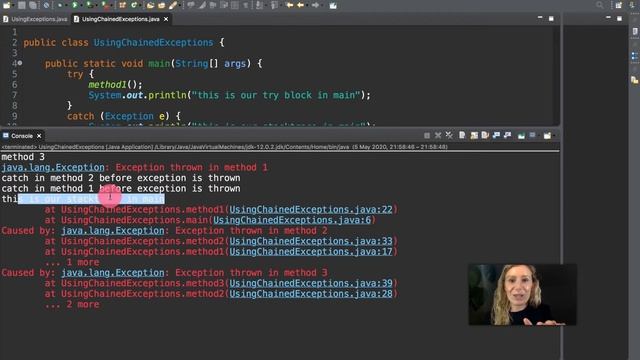Screen dimensions: 640x360
Task: Run the program with green Run icon
Action: point(75,5)
